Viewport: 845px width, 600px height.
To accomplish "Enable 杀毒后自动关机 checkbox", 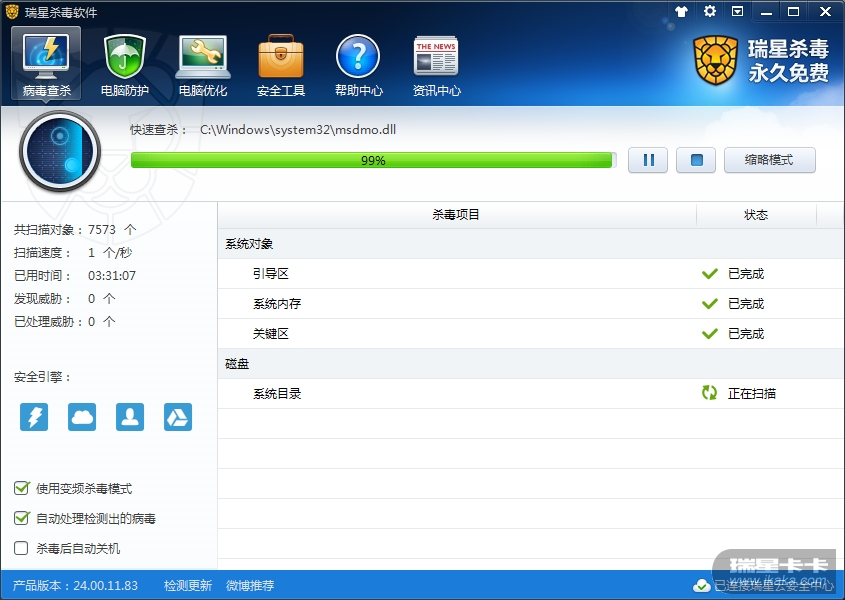I will click(x=21, y=548).
